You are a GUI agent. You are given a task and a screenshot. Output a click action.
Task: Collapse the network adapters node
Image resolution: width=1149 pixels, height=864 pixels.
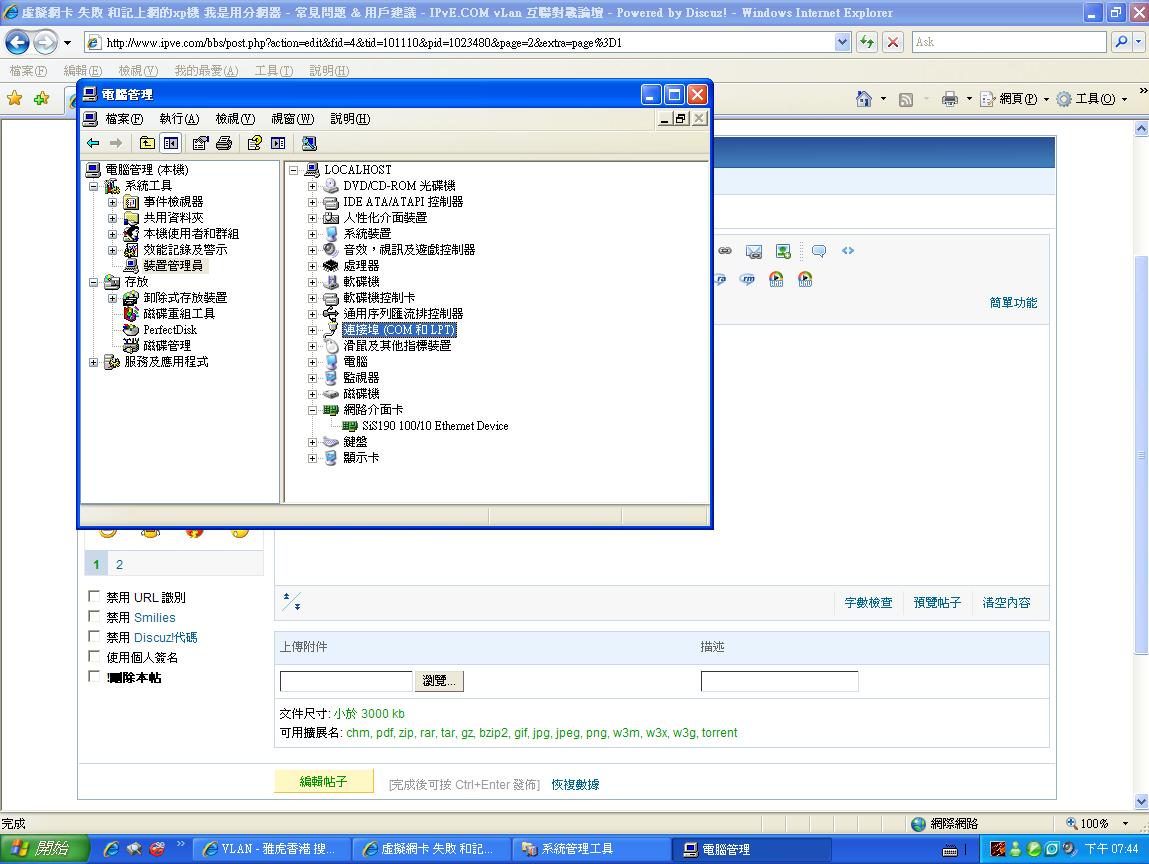point(312,410)
